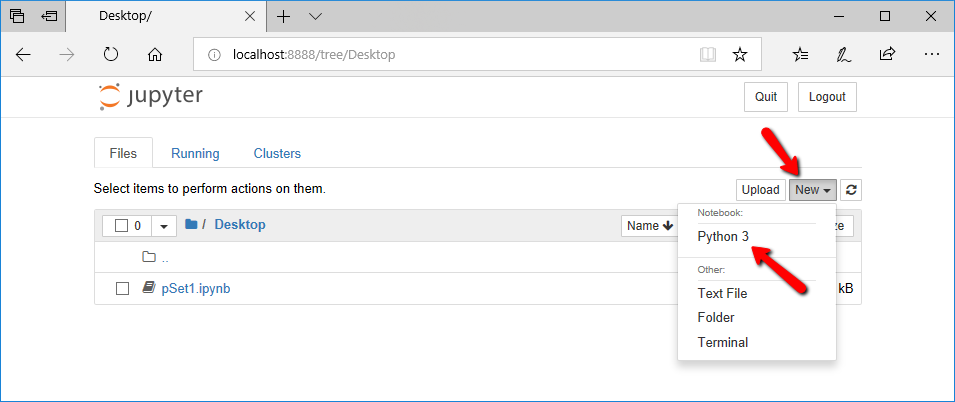Click the root folder icon in breadcrumb
This screenshot has height=402, width=955.
(191, 225)
